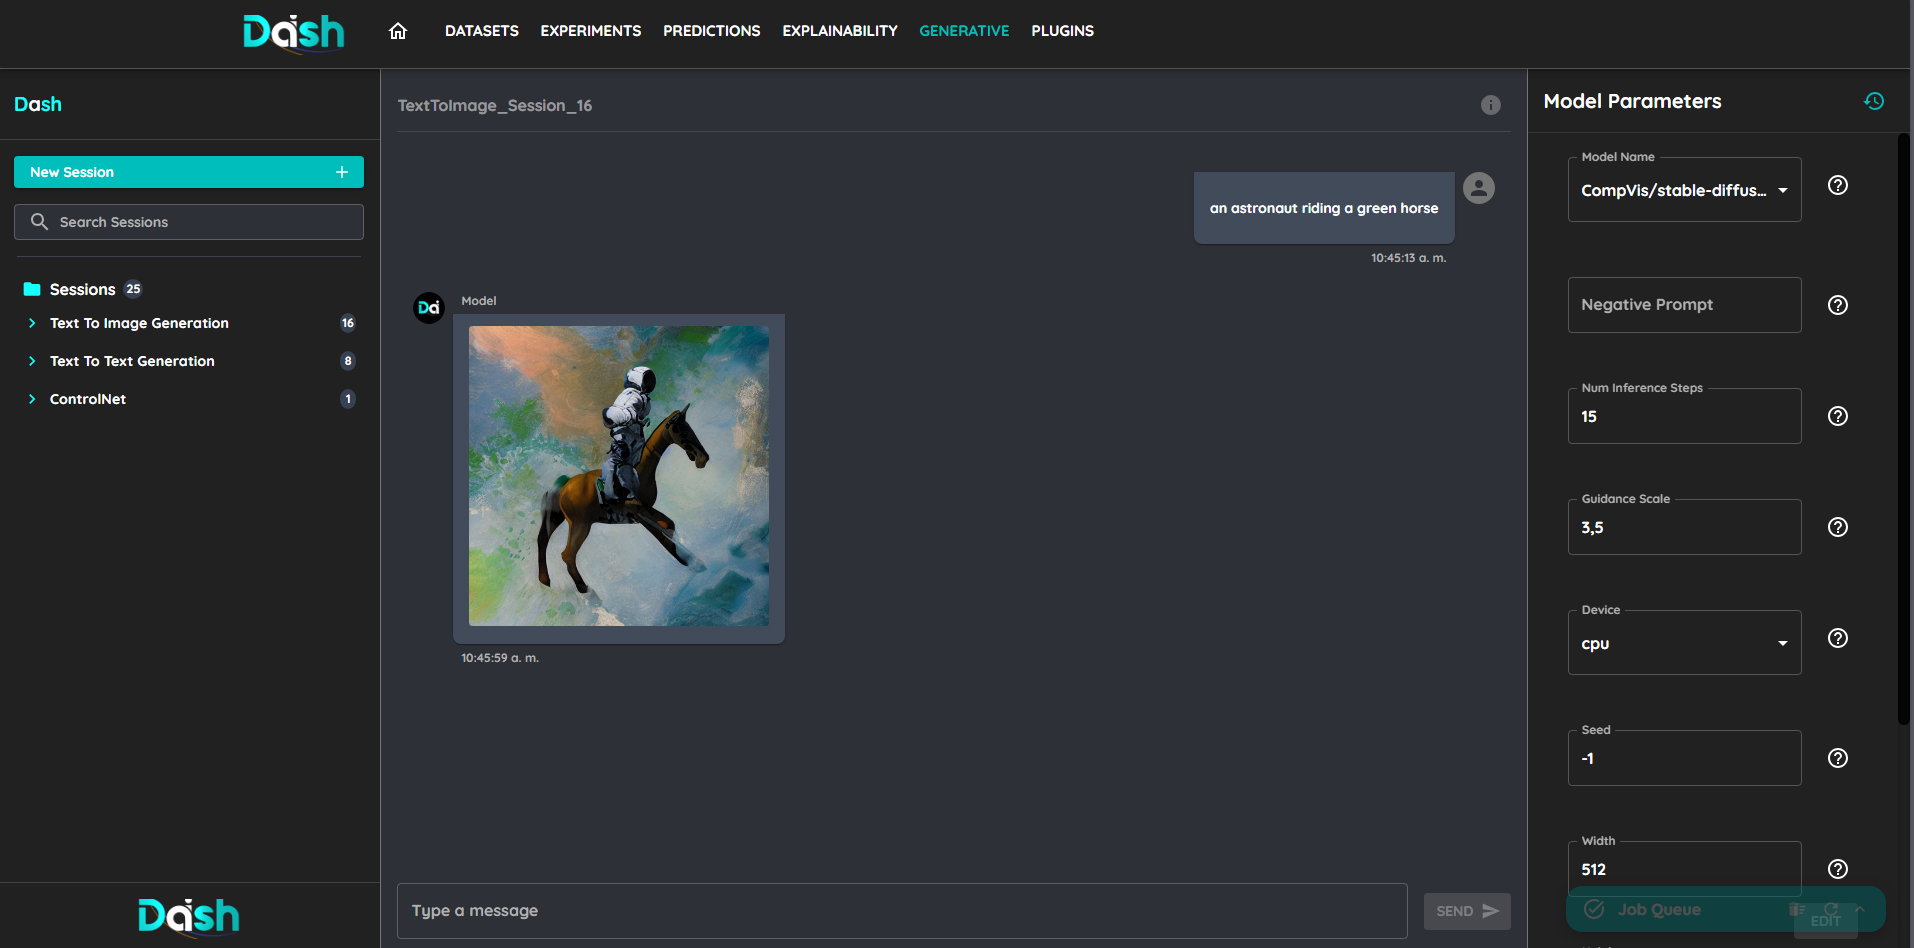Screen dimensions: 1914x948
Task: Click the plus icon in New Session
Action: (342, 172)
